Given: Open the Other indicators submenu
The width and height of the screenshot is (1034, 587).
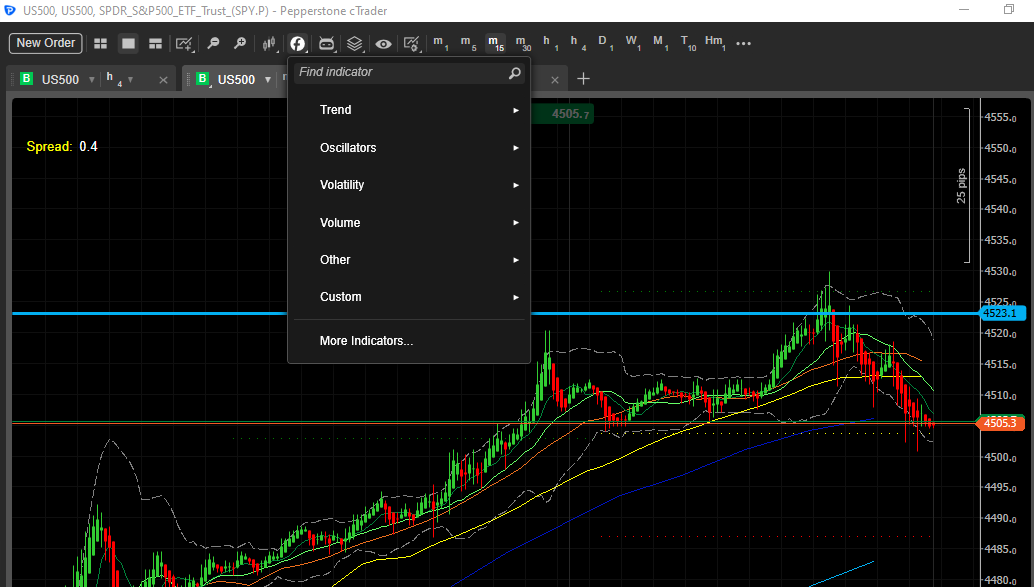Looking at the screenshot, I should click(409, 260).
